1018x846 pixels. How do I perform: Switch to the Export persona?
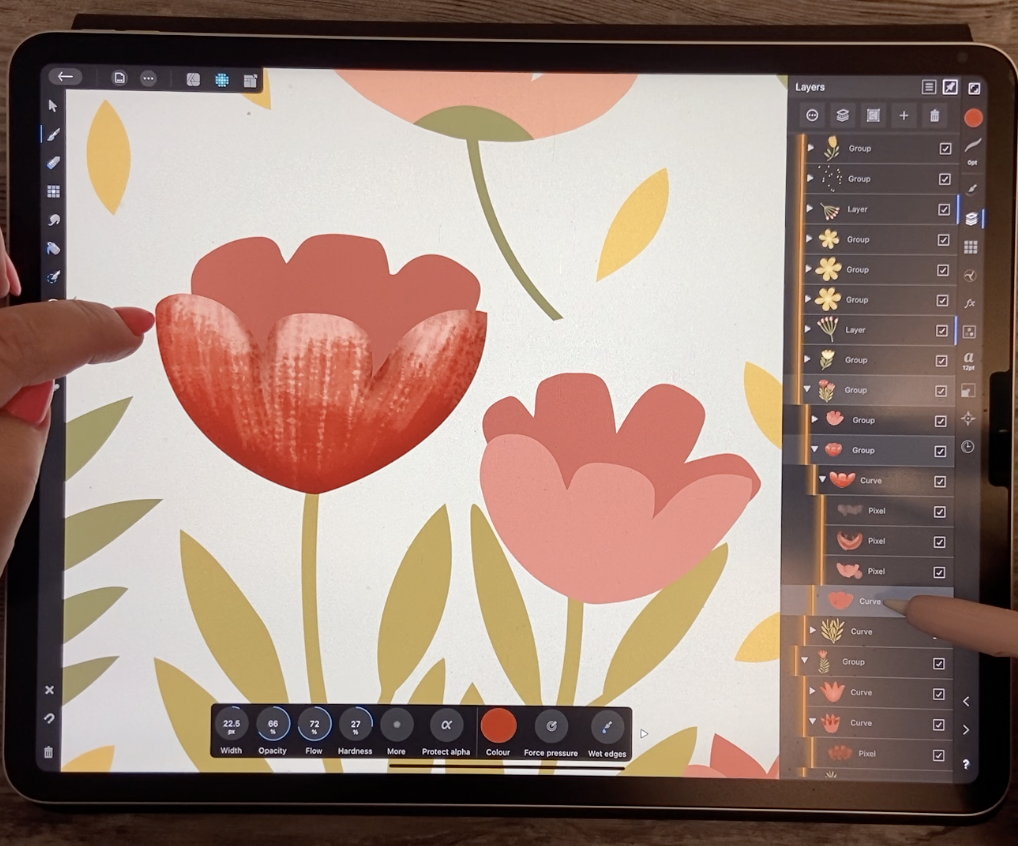[251, 81]
